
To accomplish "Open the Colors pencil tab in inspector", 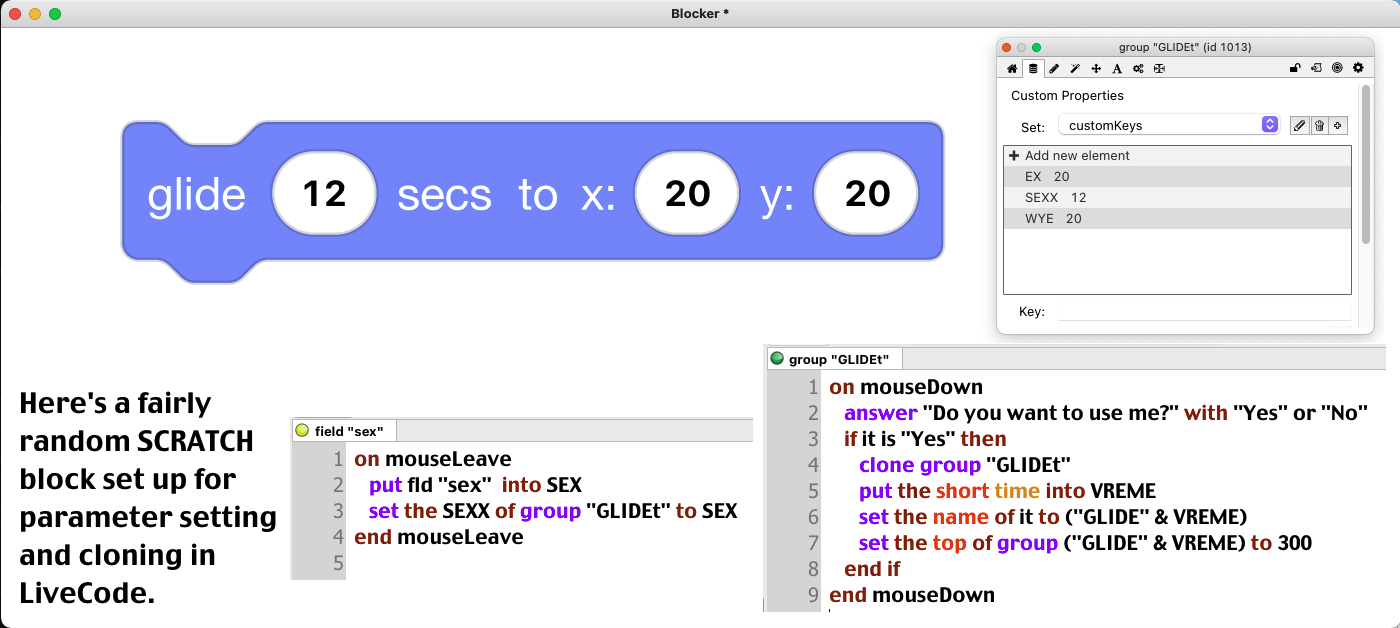I will point(1054,68).
